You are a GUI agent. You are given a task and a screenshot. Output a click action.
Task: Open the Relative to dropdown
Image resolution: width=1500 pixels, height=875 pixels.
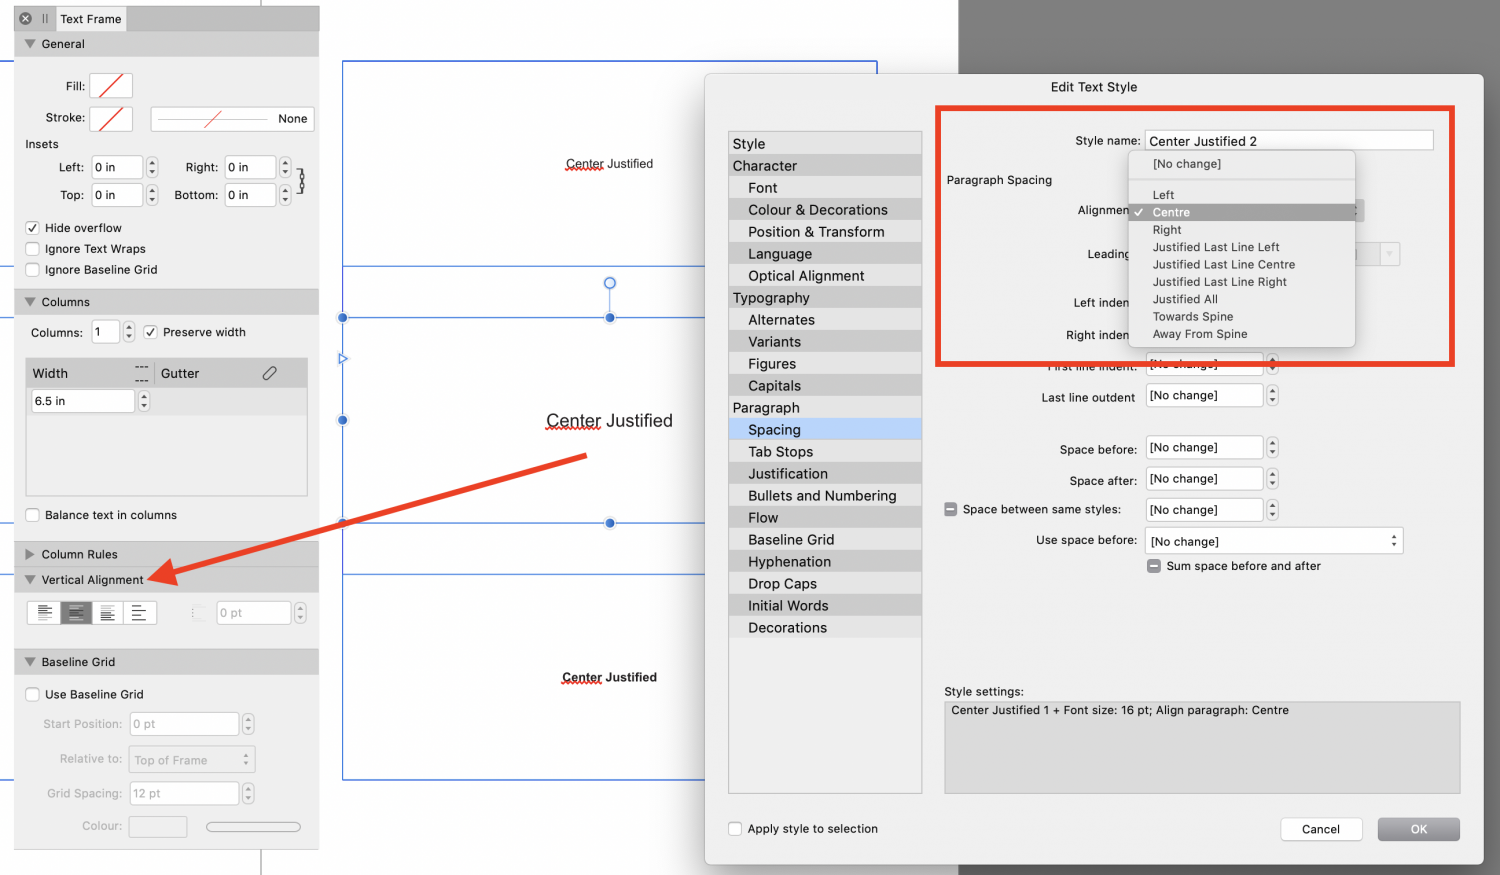(x=191, y=759)
